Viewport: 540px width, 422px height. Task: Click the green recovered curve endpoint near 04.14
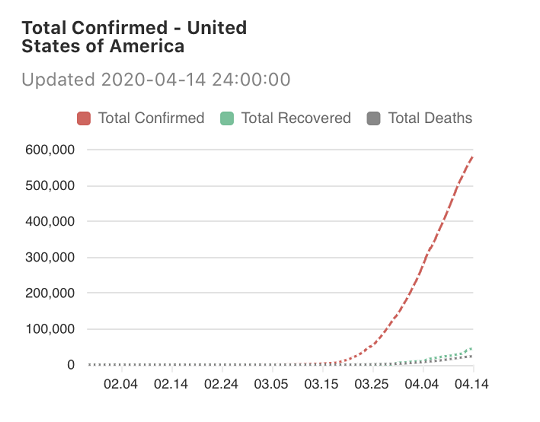click(x=471, y=349)
